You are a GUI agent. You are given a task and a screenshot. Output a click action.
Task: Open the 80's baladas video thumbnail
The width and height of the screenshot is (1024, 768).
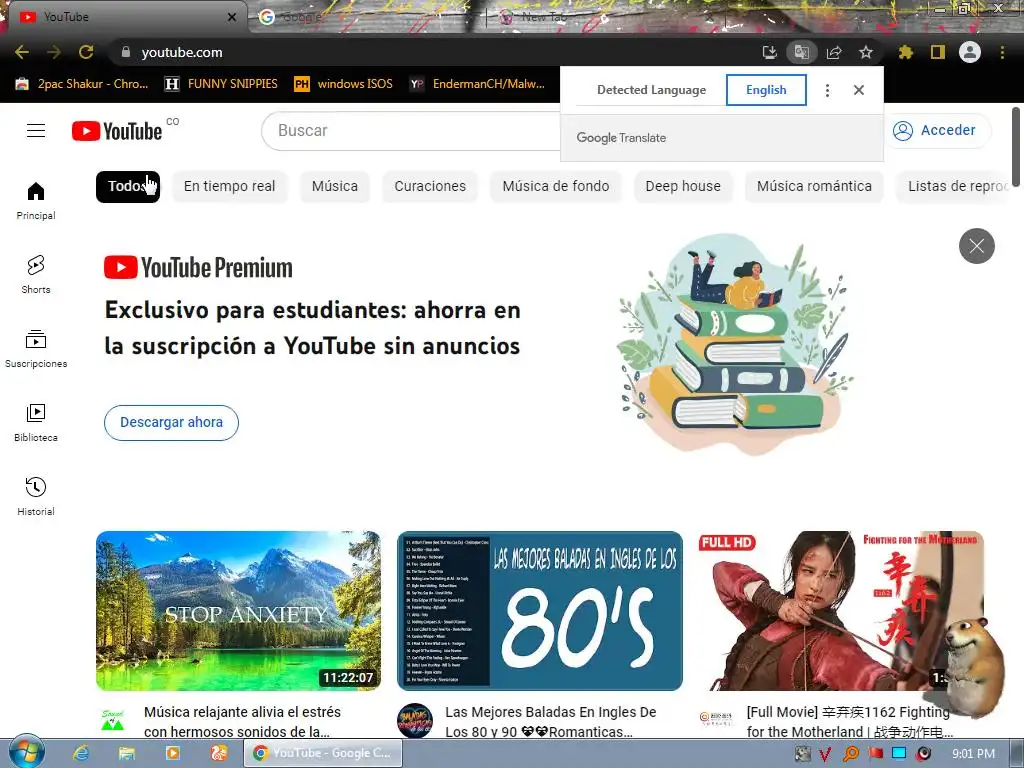click(540, 611)
